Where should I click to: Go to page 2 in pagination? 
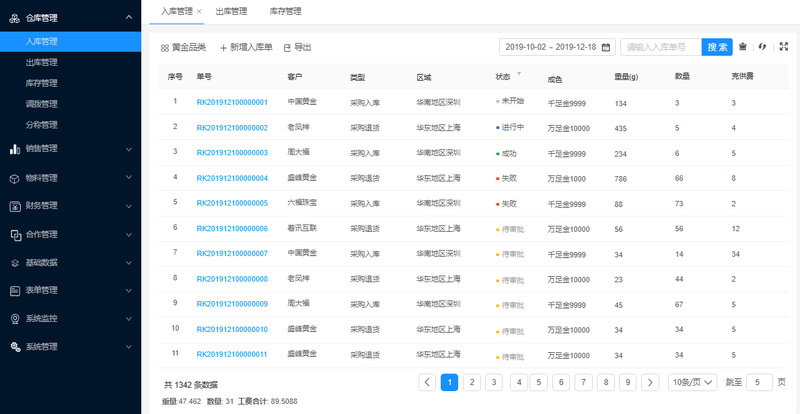tap(472, 382)
